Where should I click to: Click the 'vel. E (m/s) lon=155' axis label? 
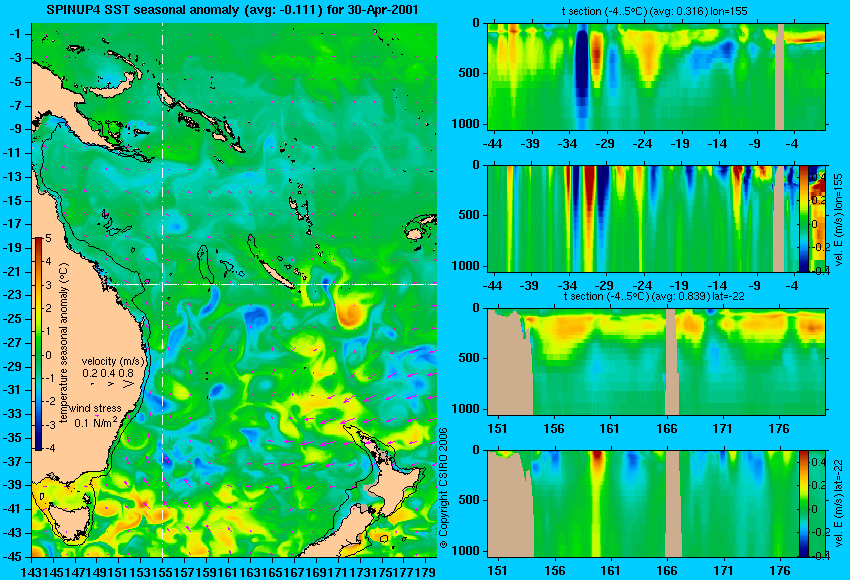[839, 220]
